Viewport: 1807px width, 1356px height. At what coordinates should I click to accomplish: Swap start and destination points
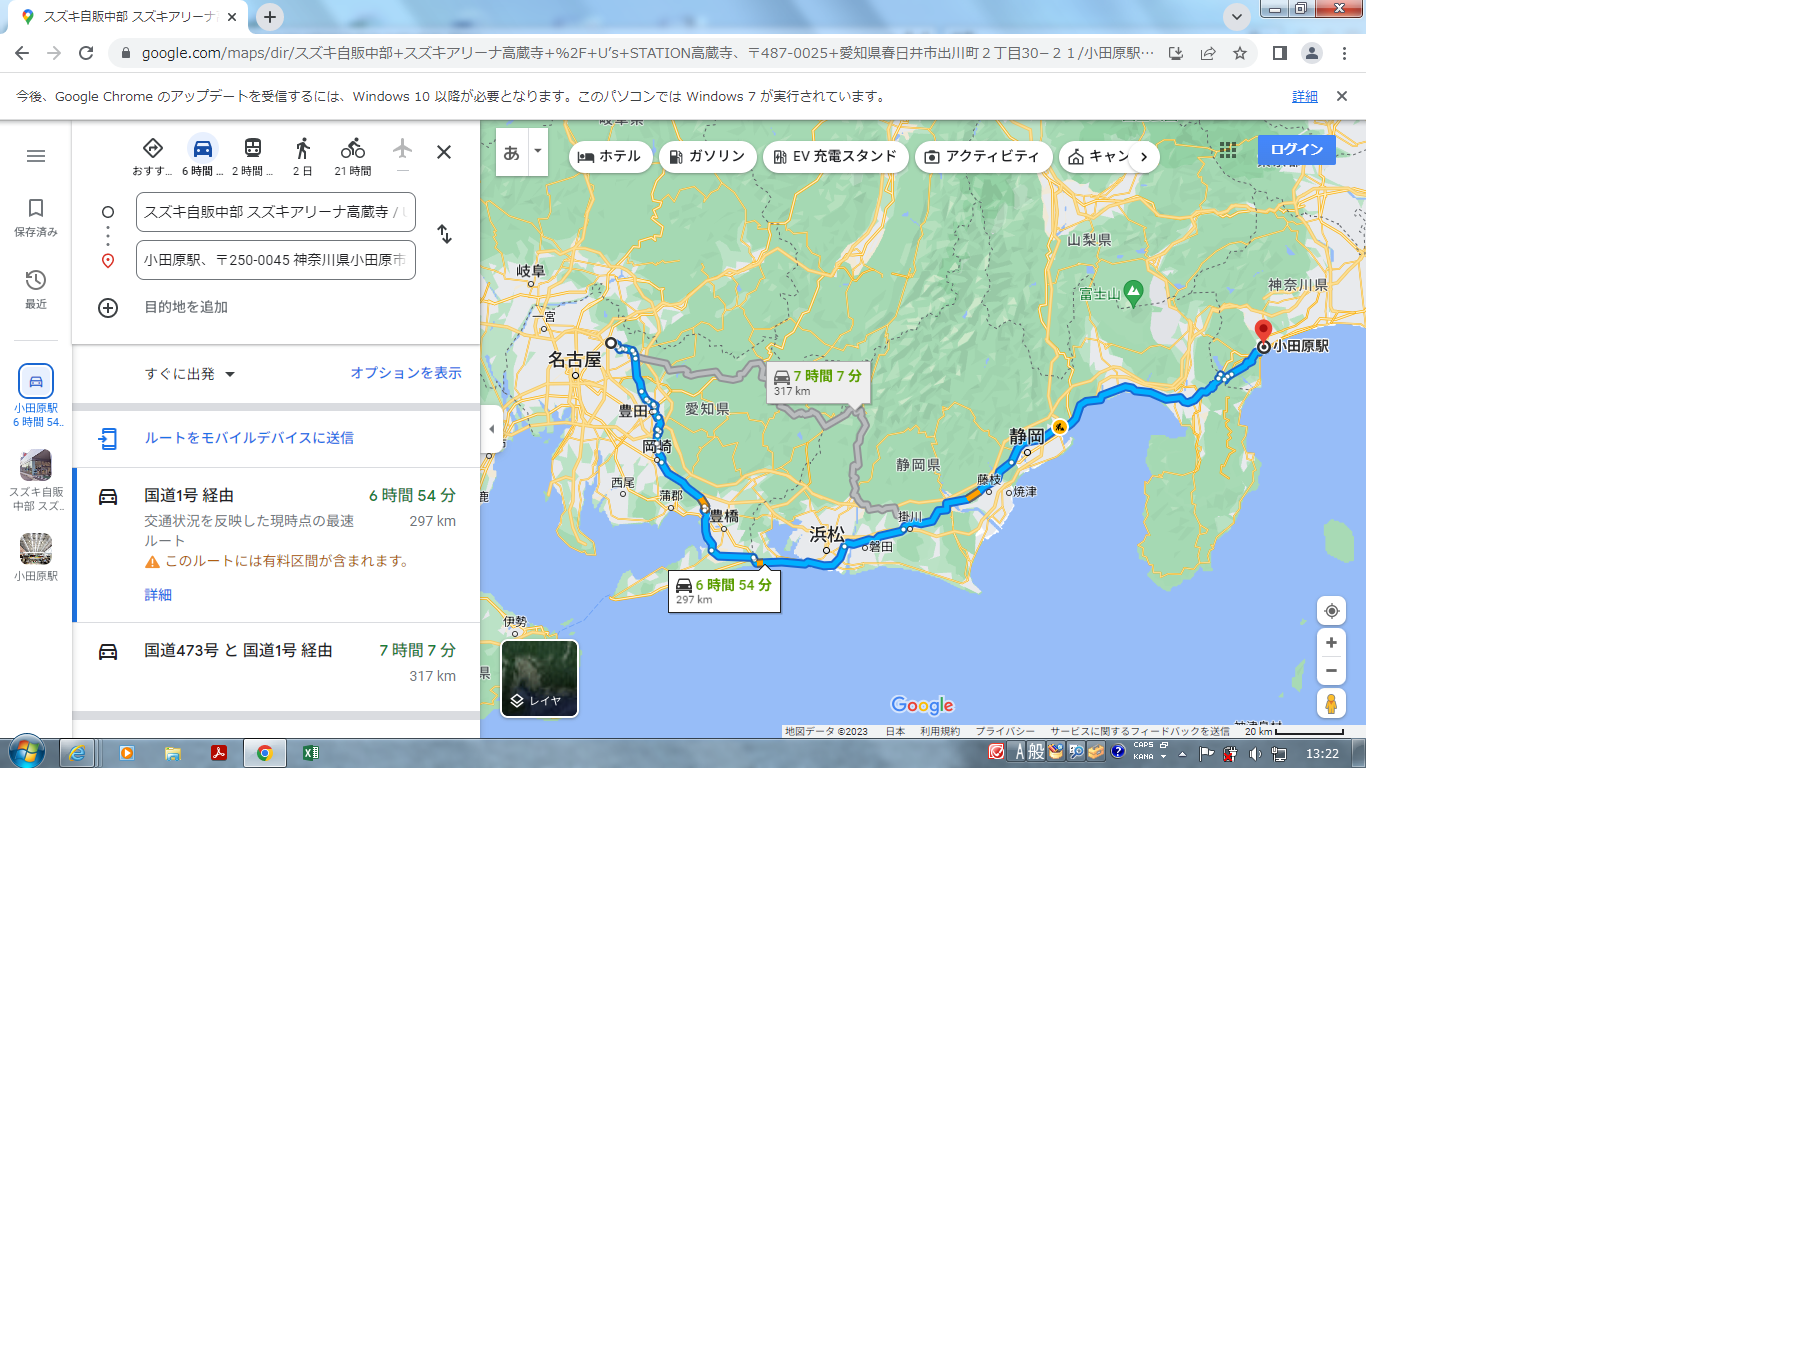445,234
